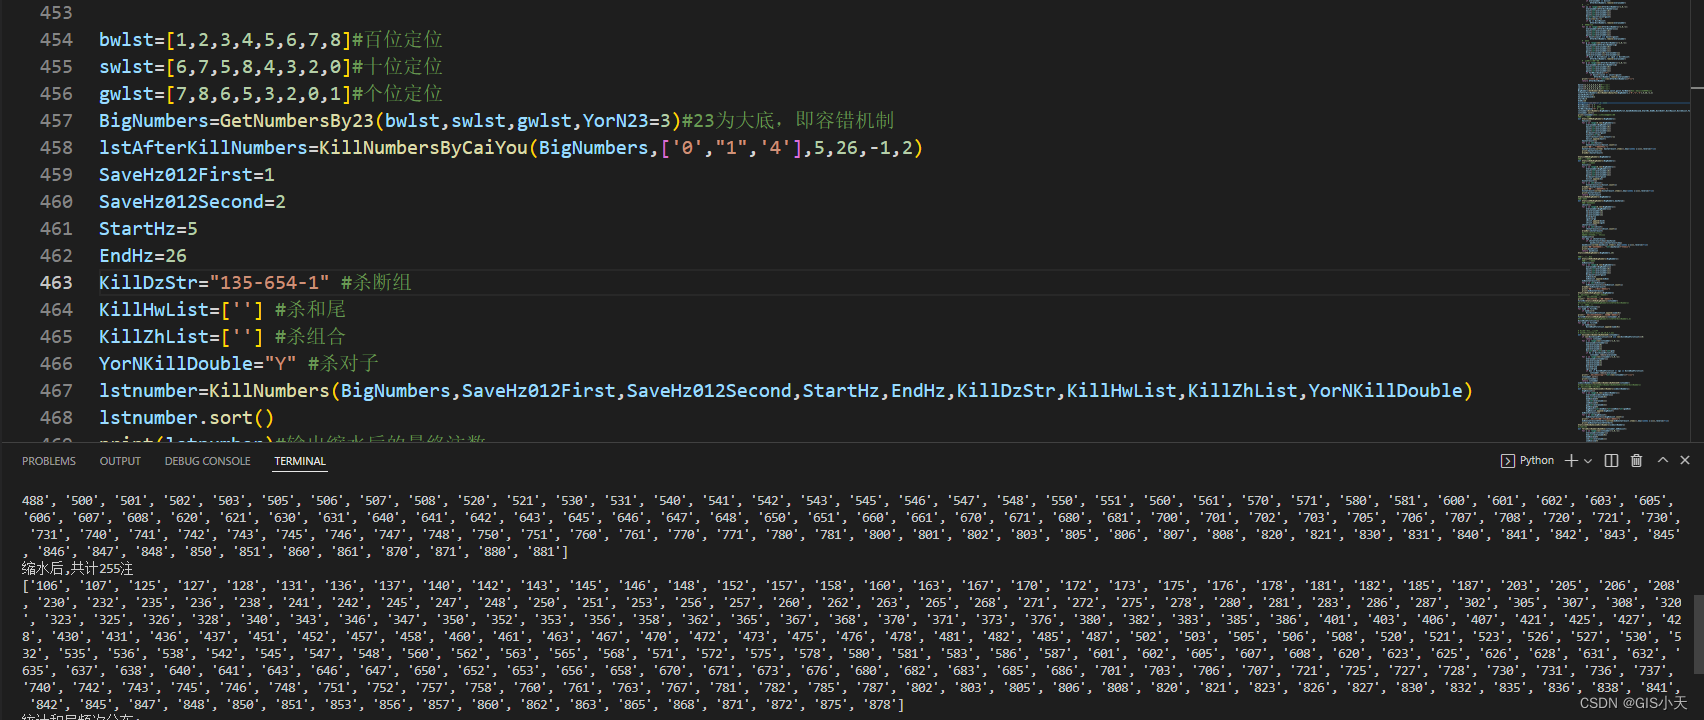Switch to the PROBLEMS panel tab

coord(49,461)
